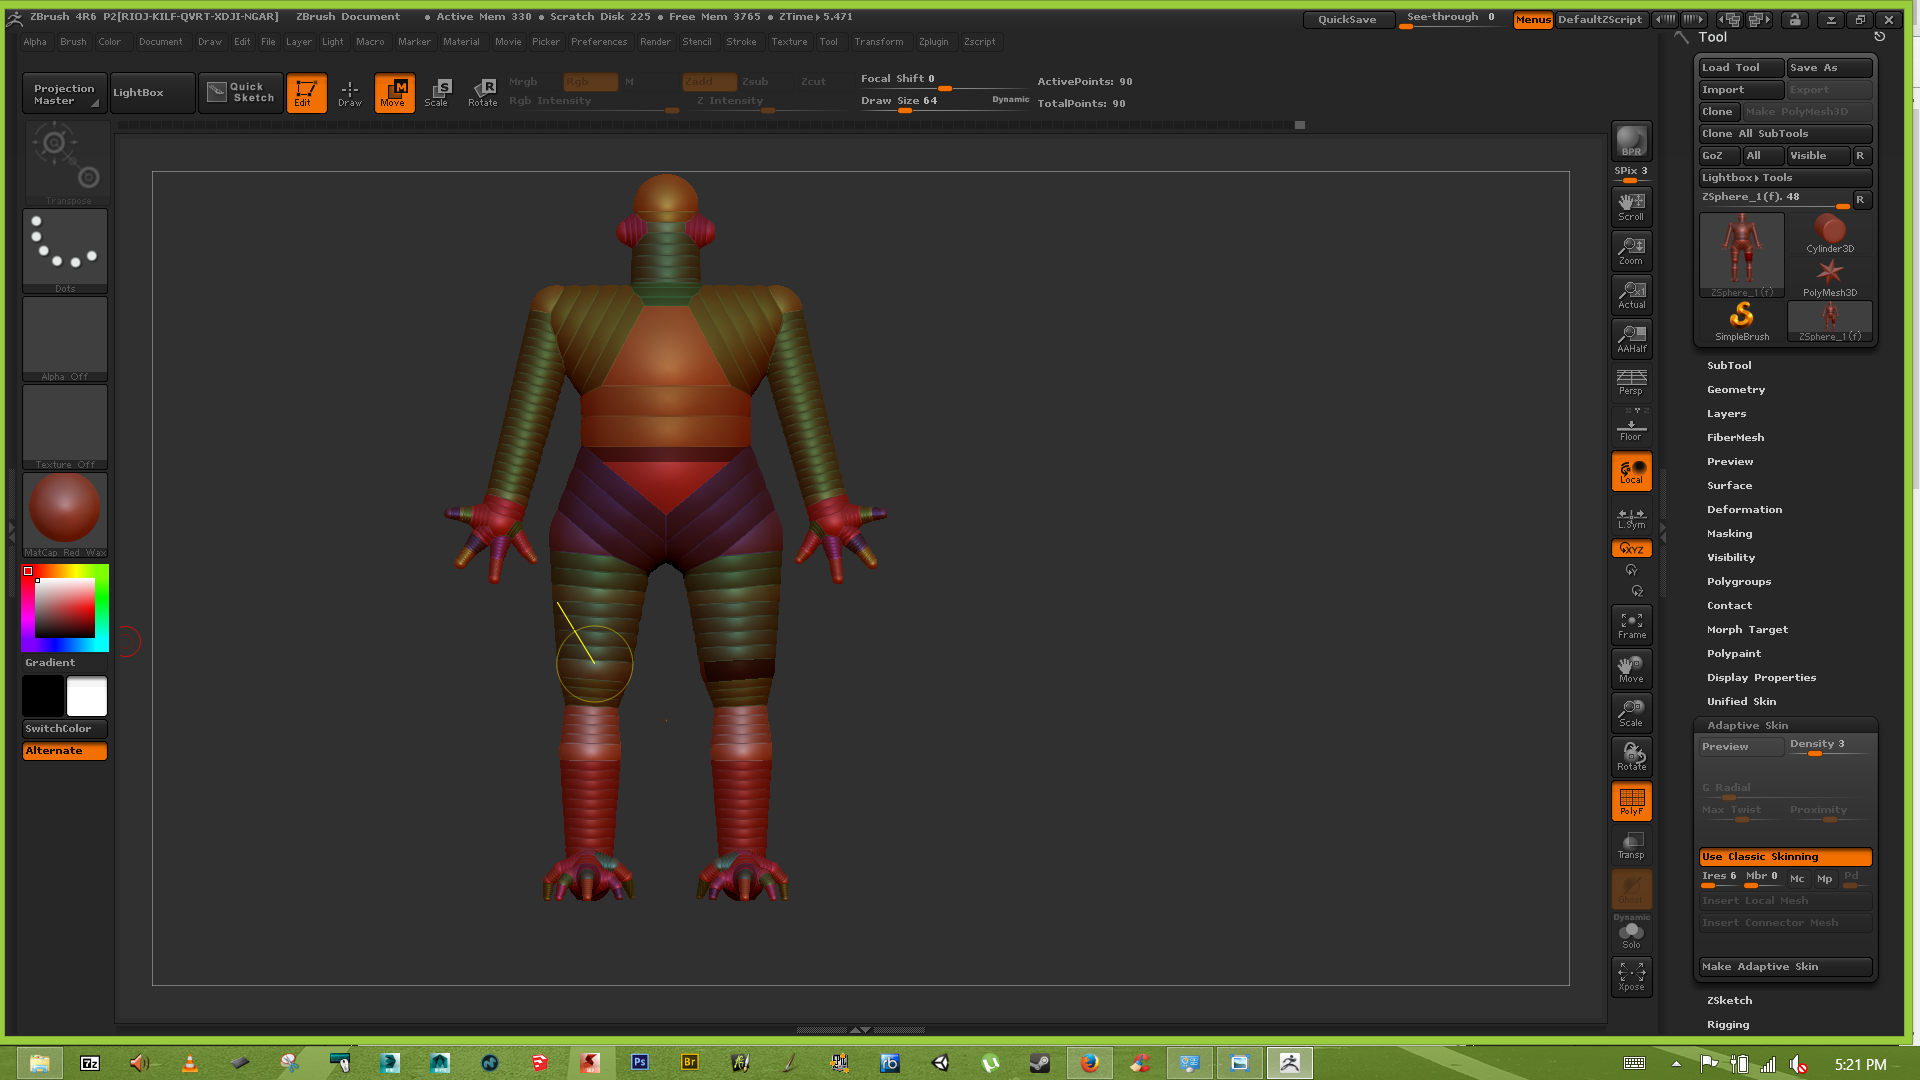Switch to Edit mode in the toolbar
The height and width of the screenshot is (1080, 1920).
pyautogui.click(x=306, y=92)
